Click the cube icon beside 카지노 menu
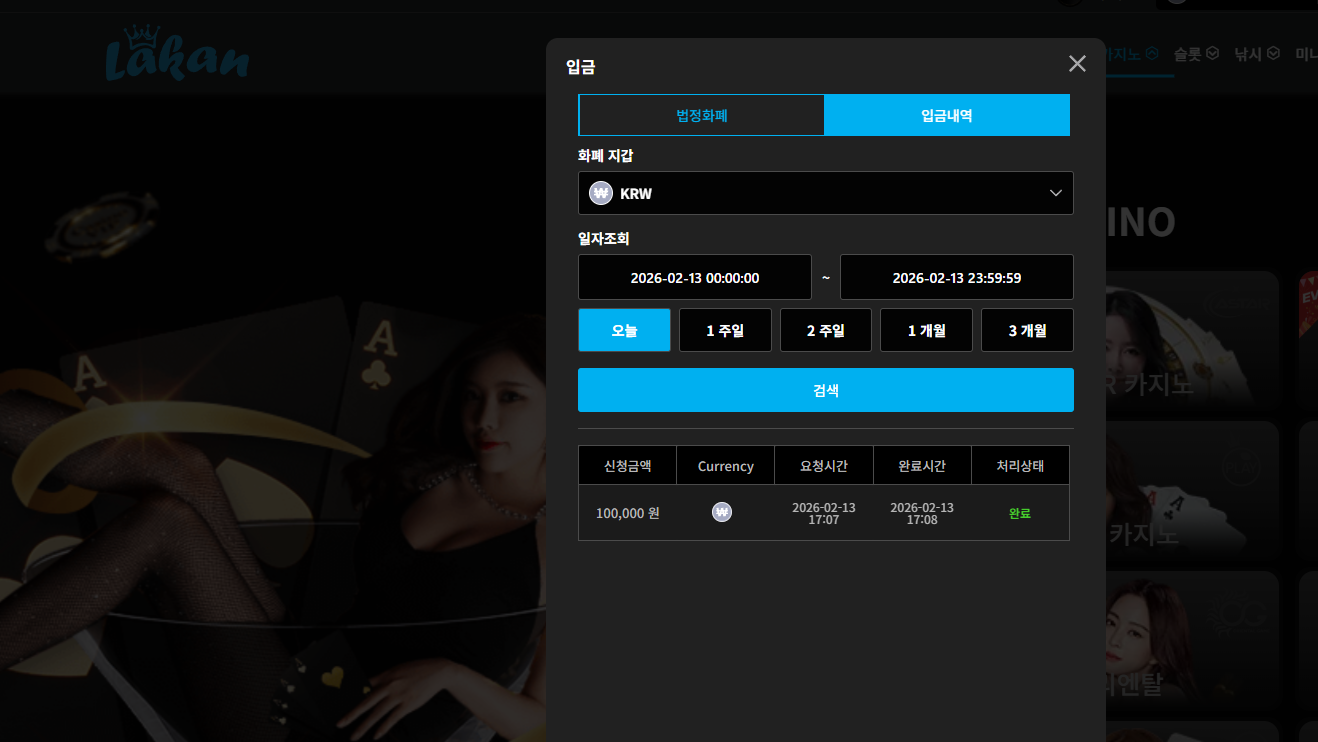Viewport: 1318px width, 742px height. click(x=1153, y=53)
